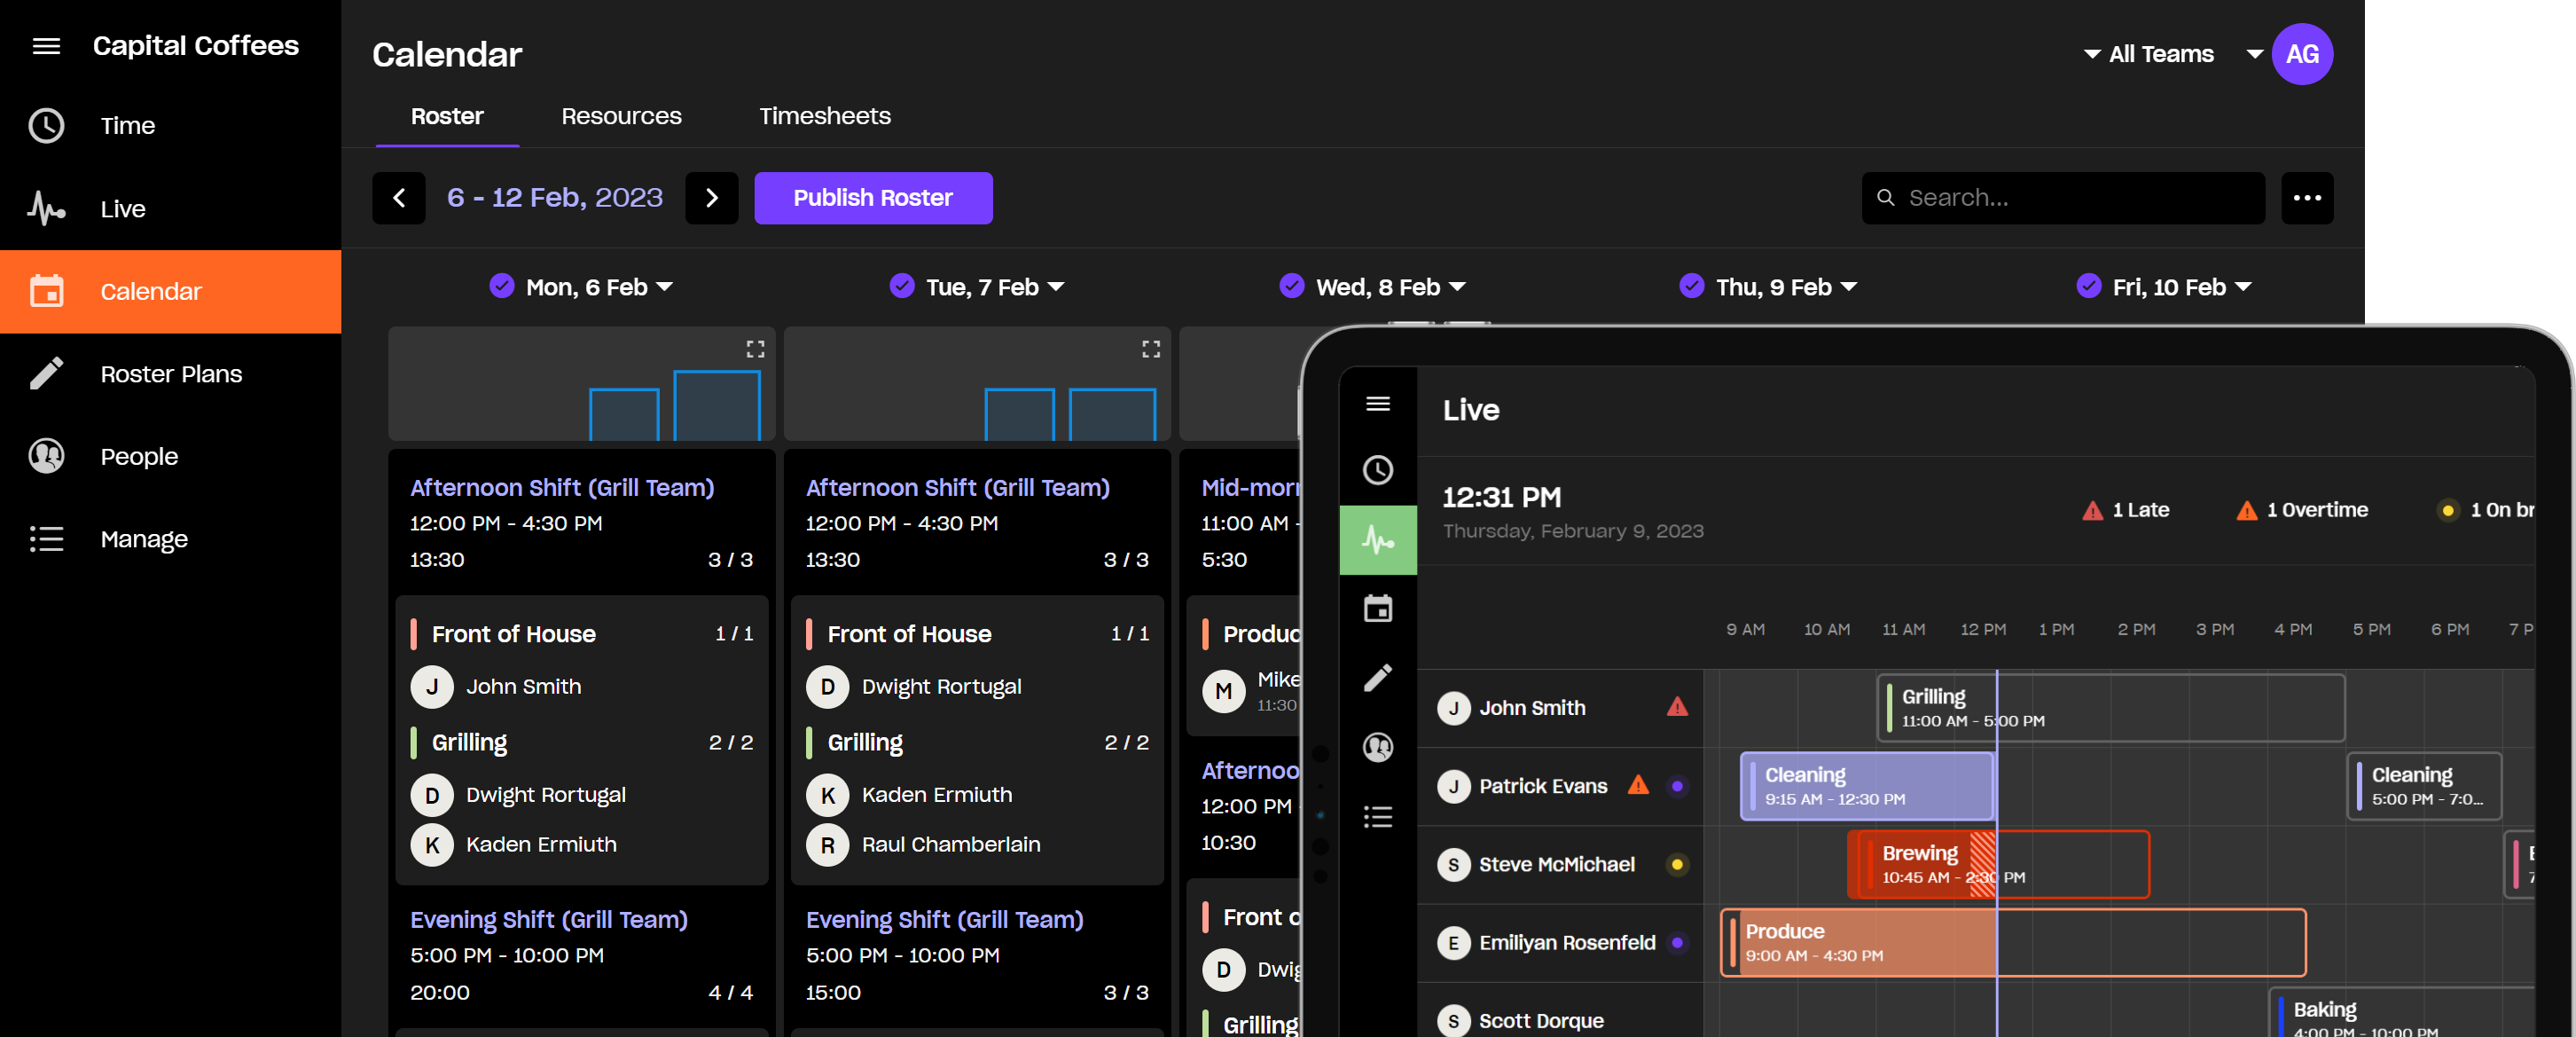Switch to the Timesheets tab

[824, 116]
